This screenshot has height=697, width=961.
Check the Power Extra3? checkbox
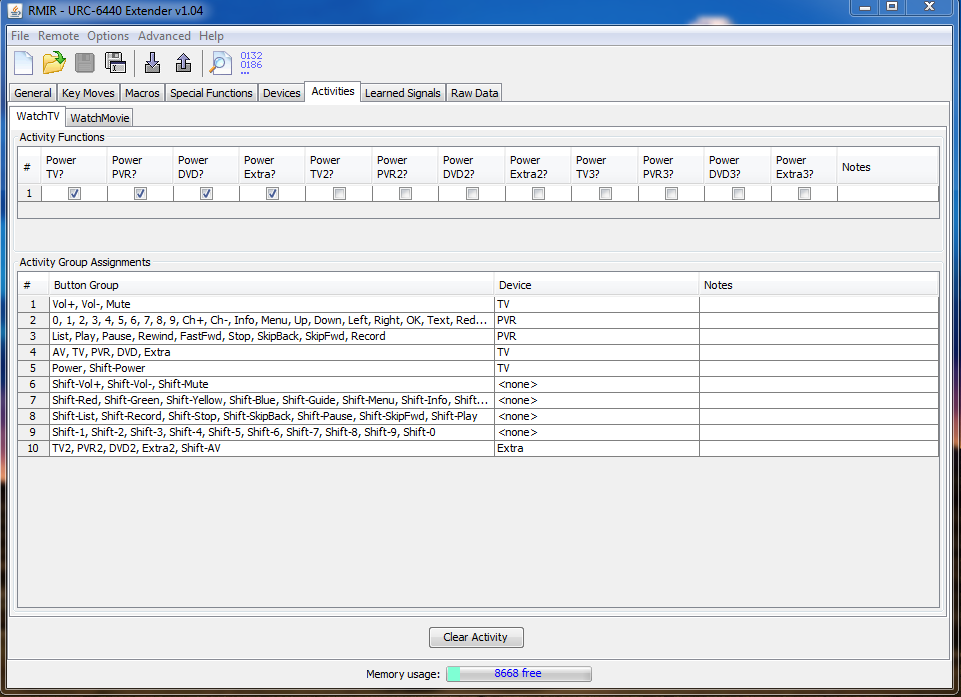click(x=804, y=194)
